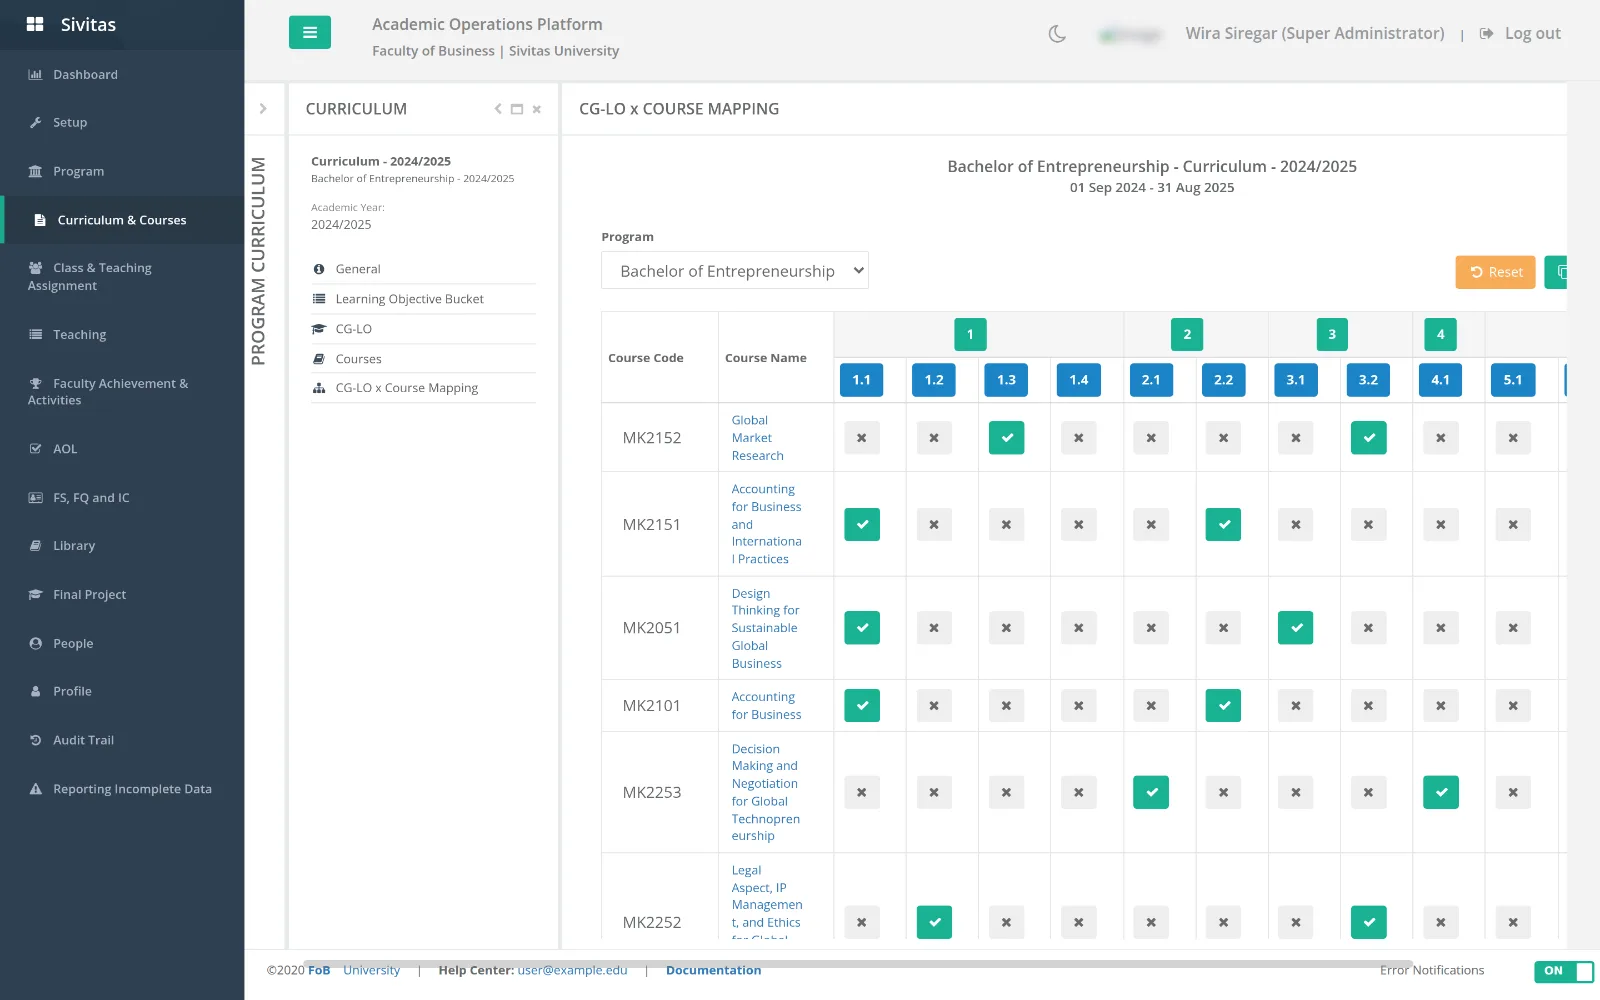Click the Reporting Incomplete Data warning icon
1600x1000 pixels.
pyautogui.click(x=35, y=789)
